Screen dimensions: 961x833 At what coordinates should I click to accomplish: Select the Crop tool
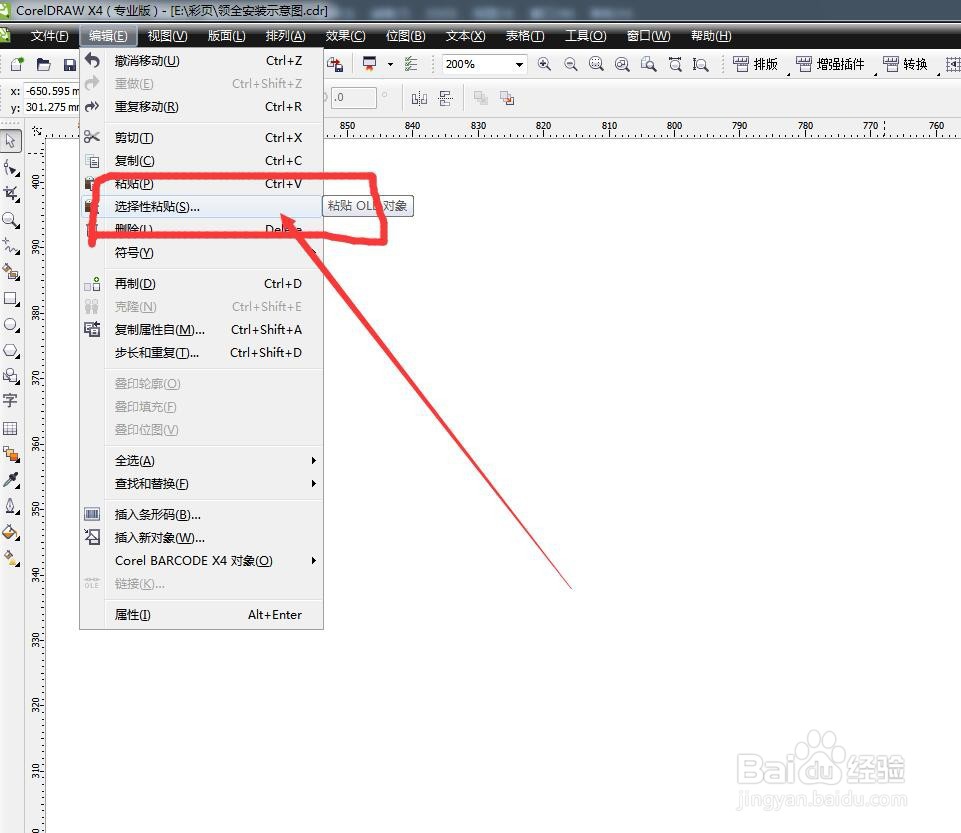pos(10,194)
